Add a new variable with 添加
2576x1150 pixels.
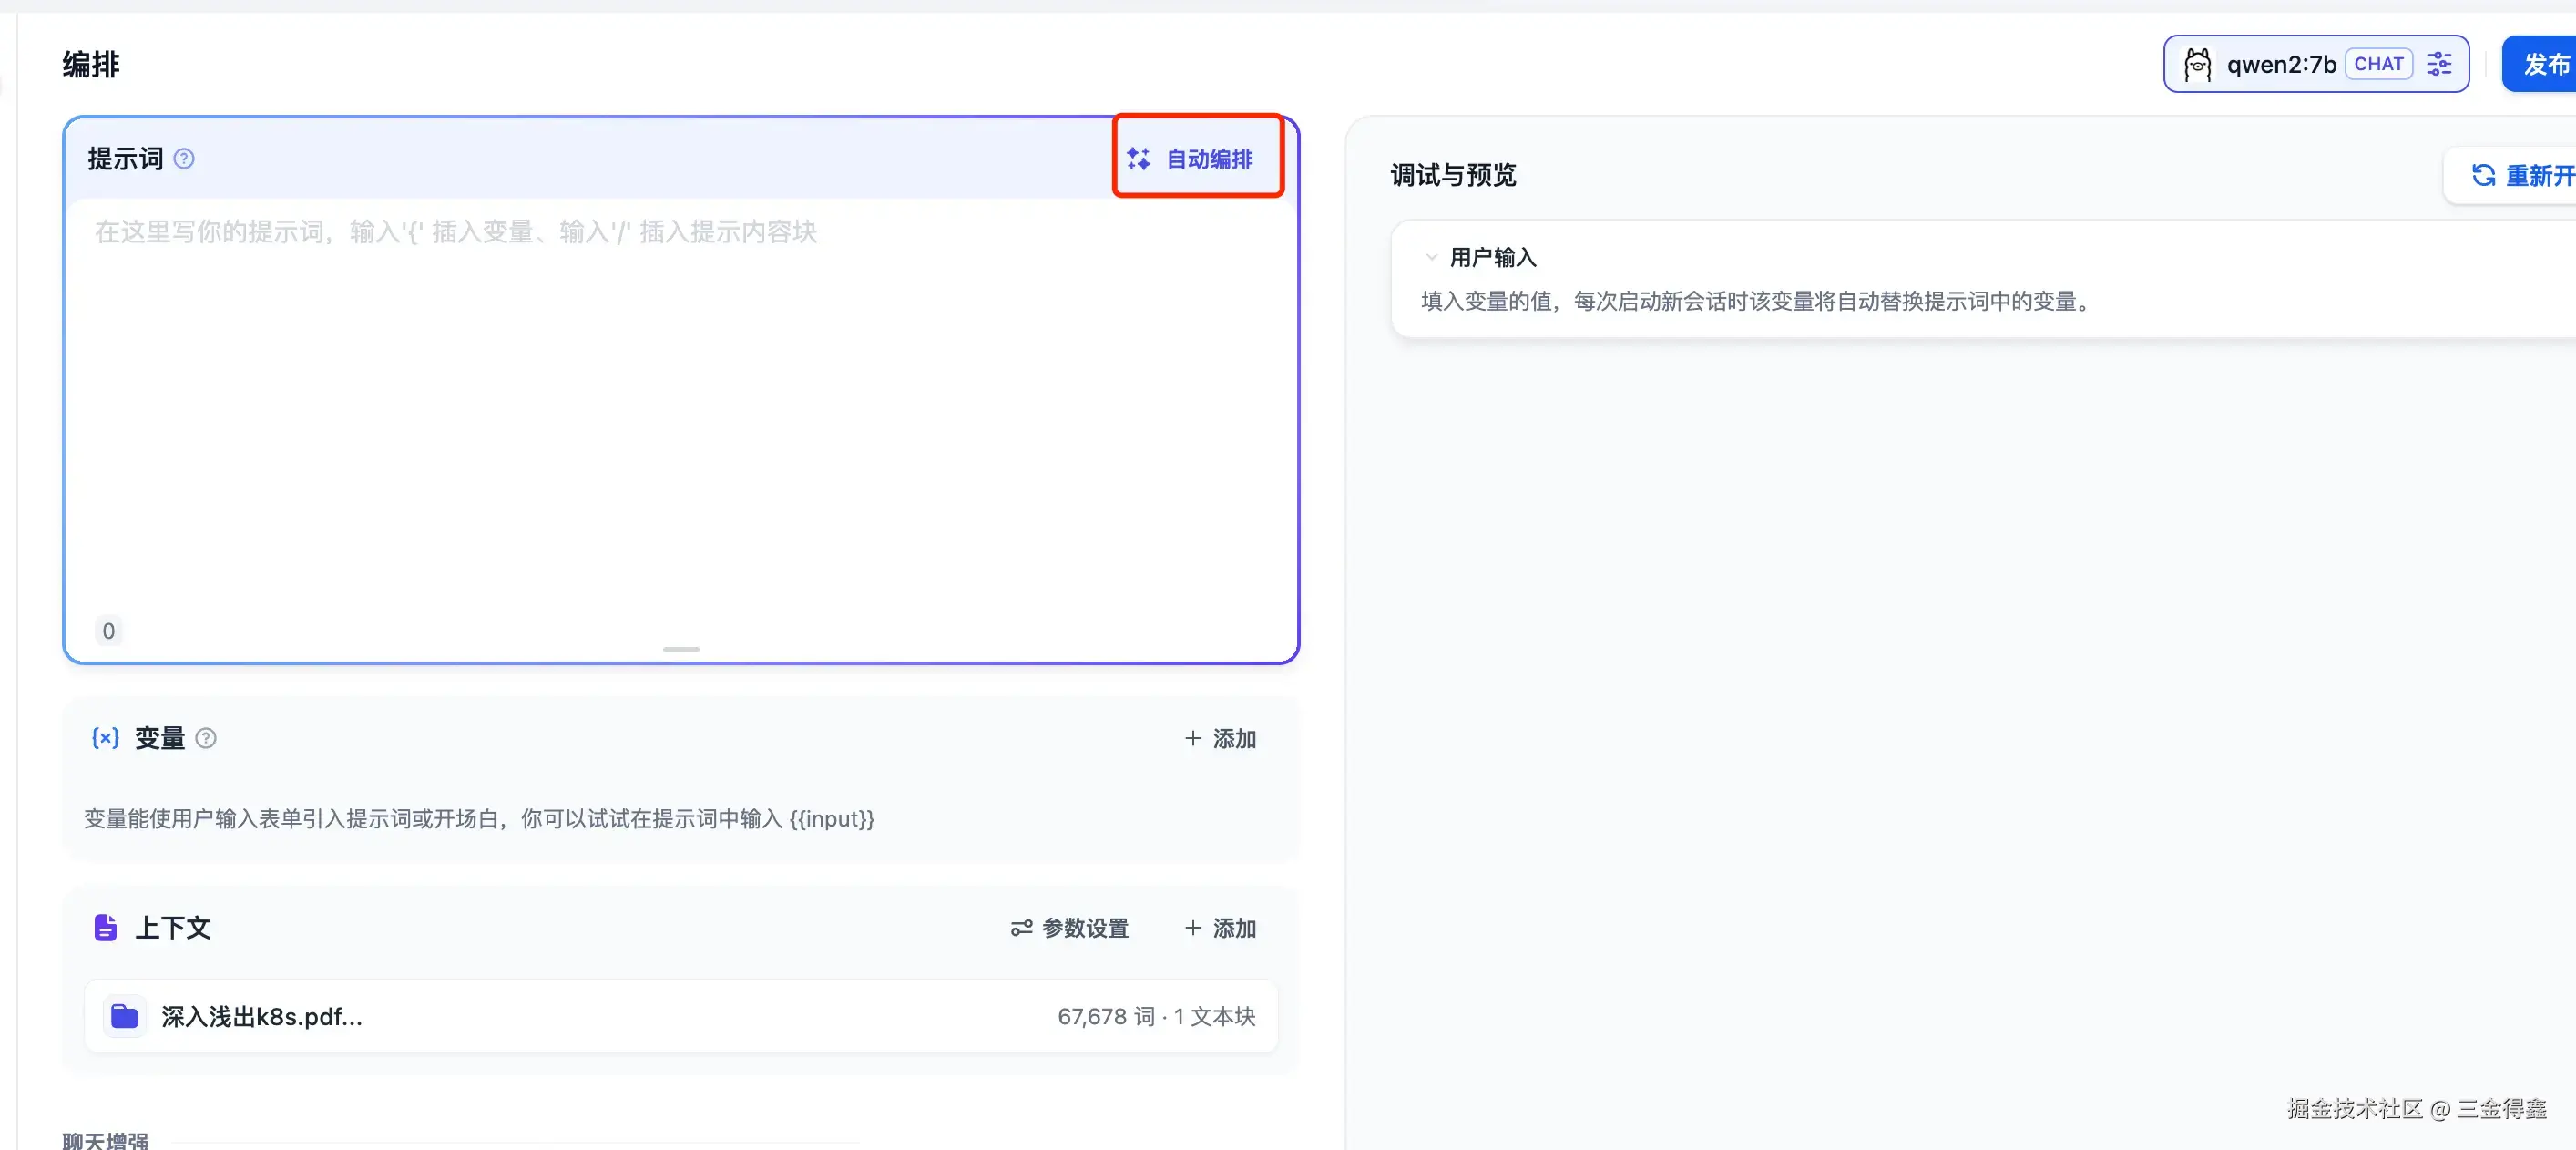pyautogui.click(x=1220, y=738)
